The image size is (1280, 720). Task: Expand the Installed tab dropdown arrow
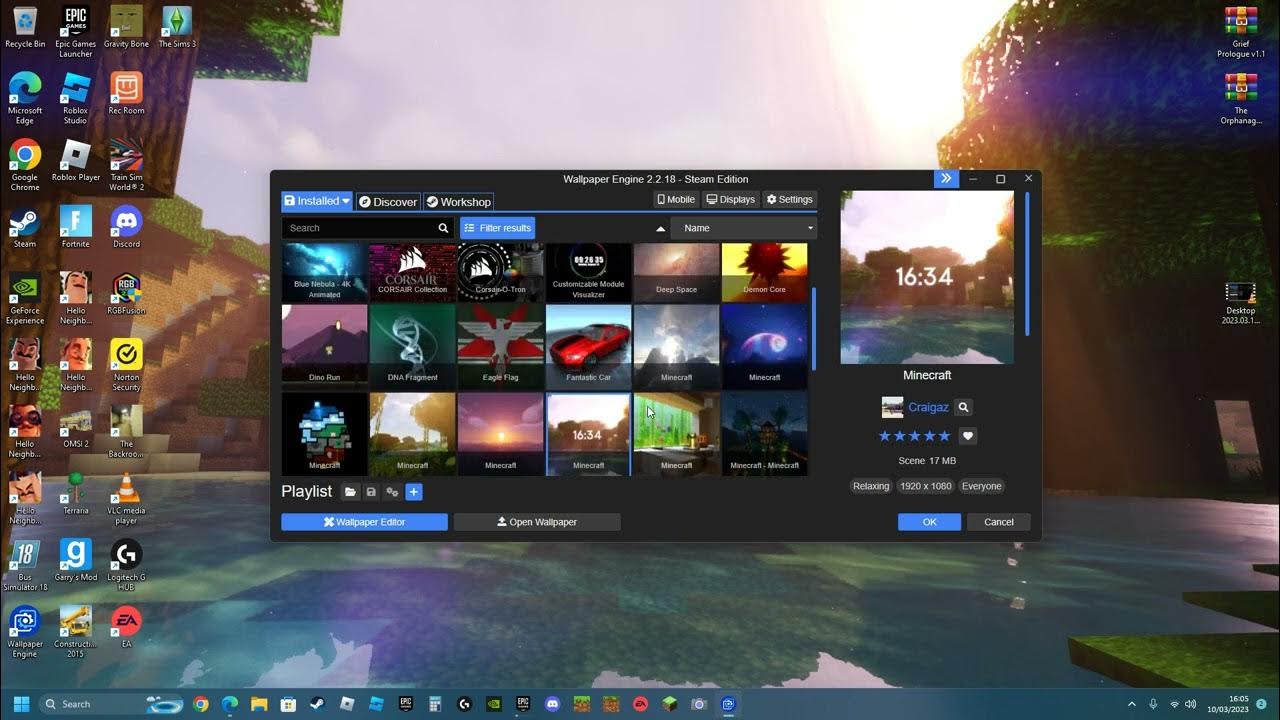pos(346,201)
